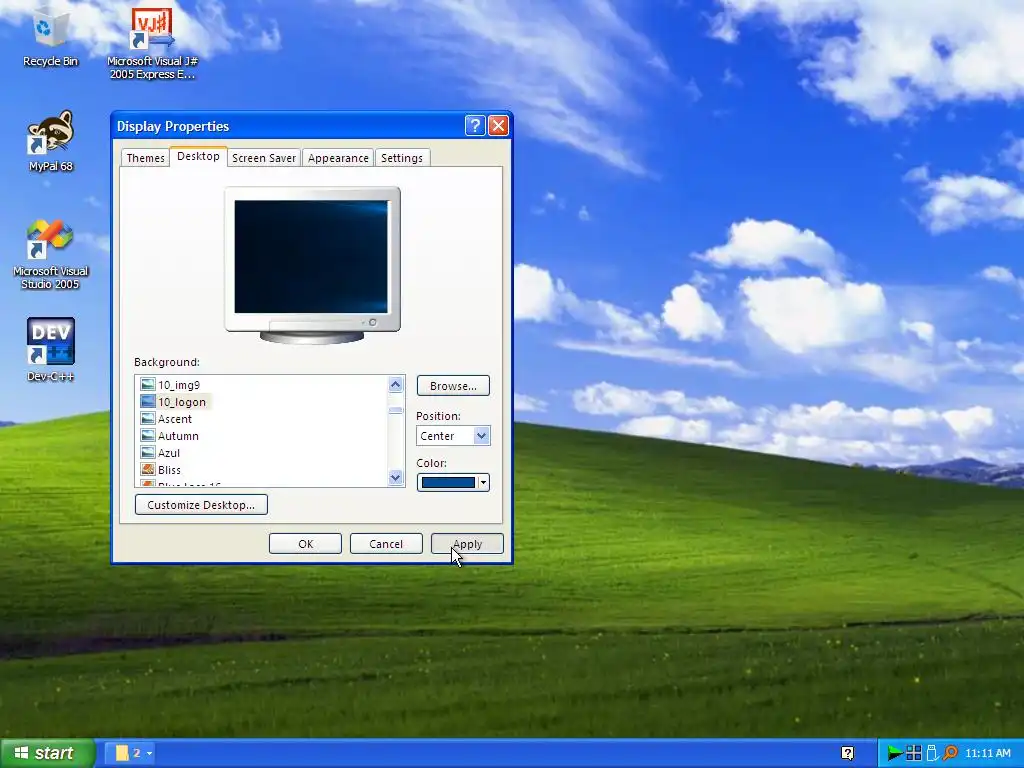Image resolution: width=1024 pixels, height=768 pixels.
Task: Click the Browse... button
Action: coord(453,386)
